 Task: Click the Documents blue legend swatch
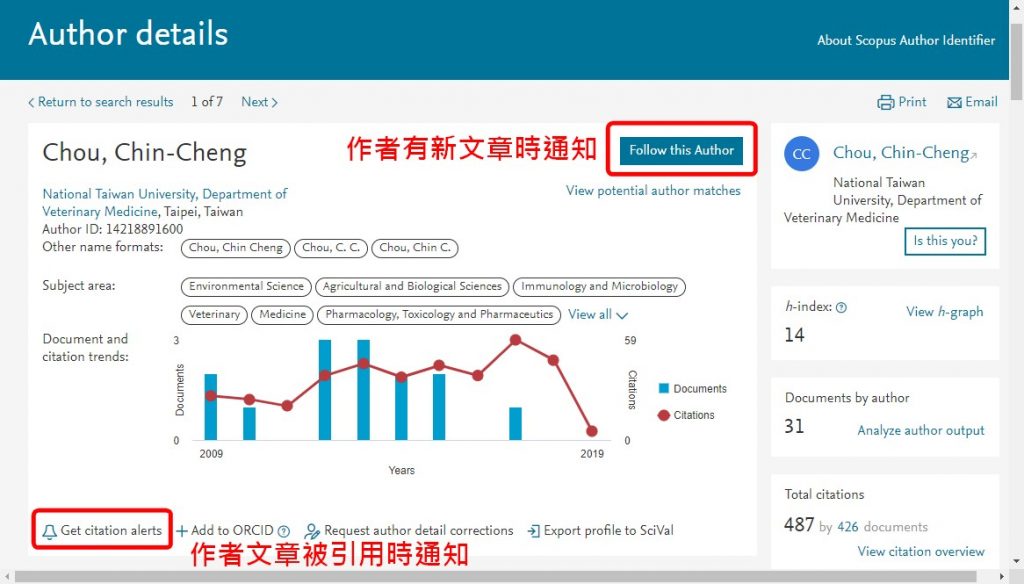click(x=664, y=389)
